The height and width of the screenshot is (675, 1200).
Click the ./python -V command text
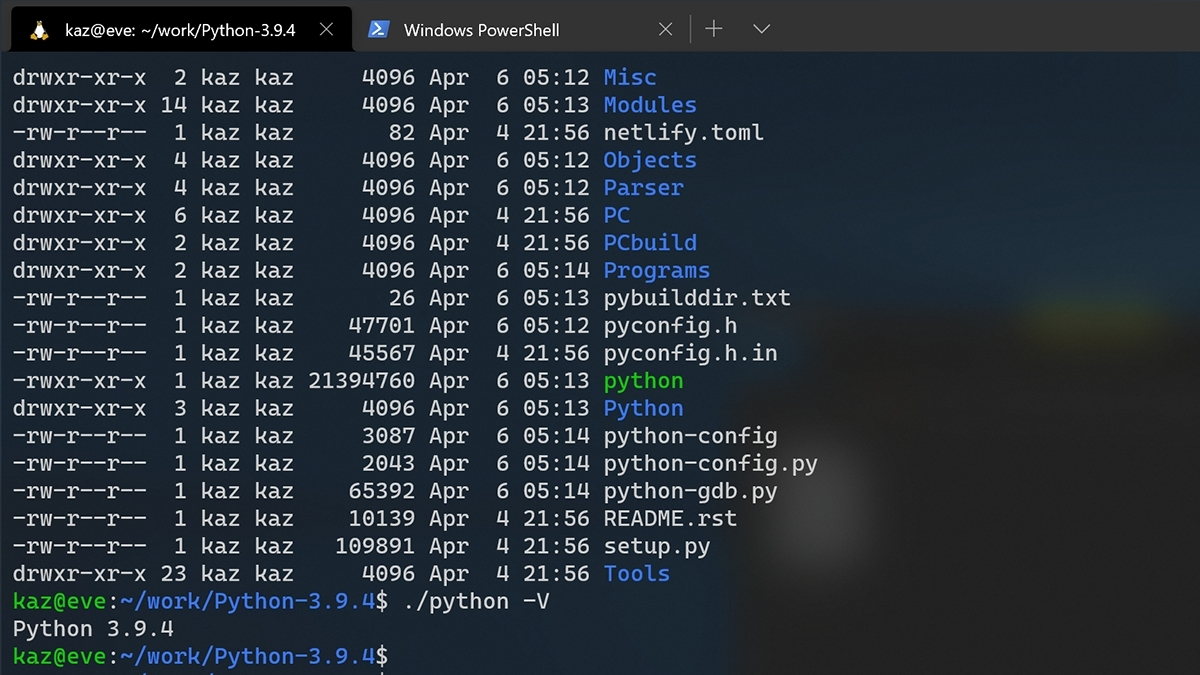(477, 601)
